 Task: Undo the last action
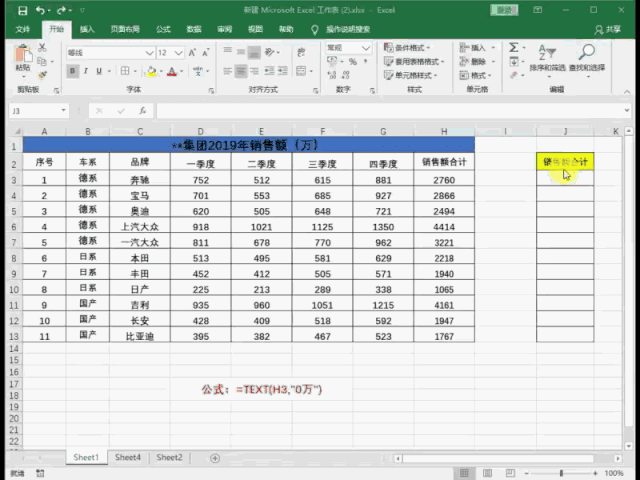point(40,10)
